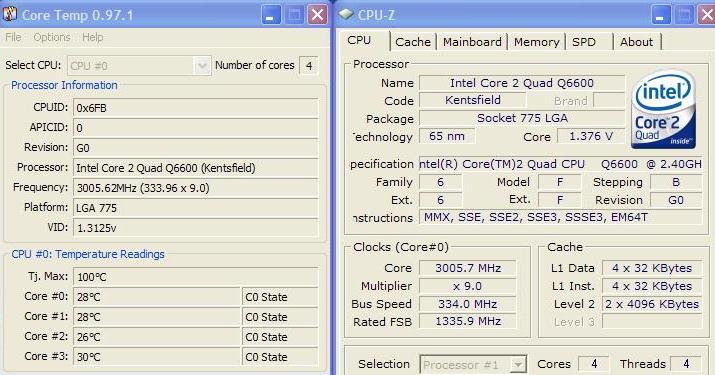Click the Cores count field in CPU-Z
The image size is (715, 375).
(x=593, y=364)
